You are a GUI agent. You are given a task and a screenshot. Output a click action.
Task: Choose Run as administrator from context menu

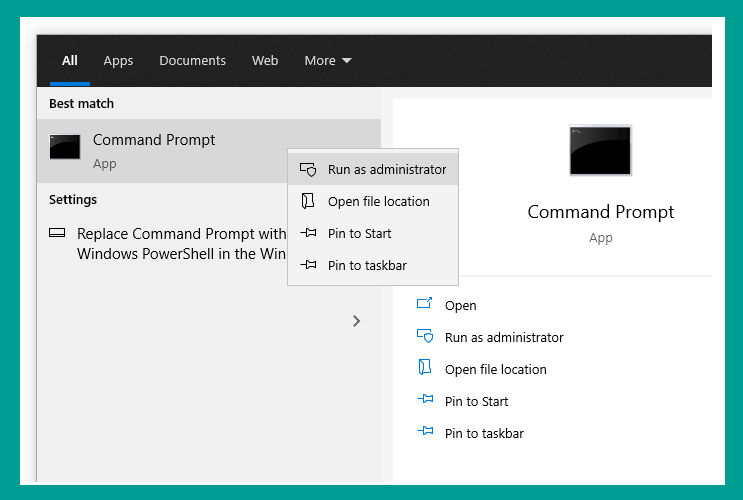pyautogui.click(x=373, y=169)
